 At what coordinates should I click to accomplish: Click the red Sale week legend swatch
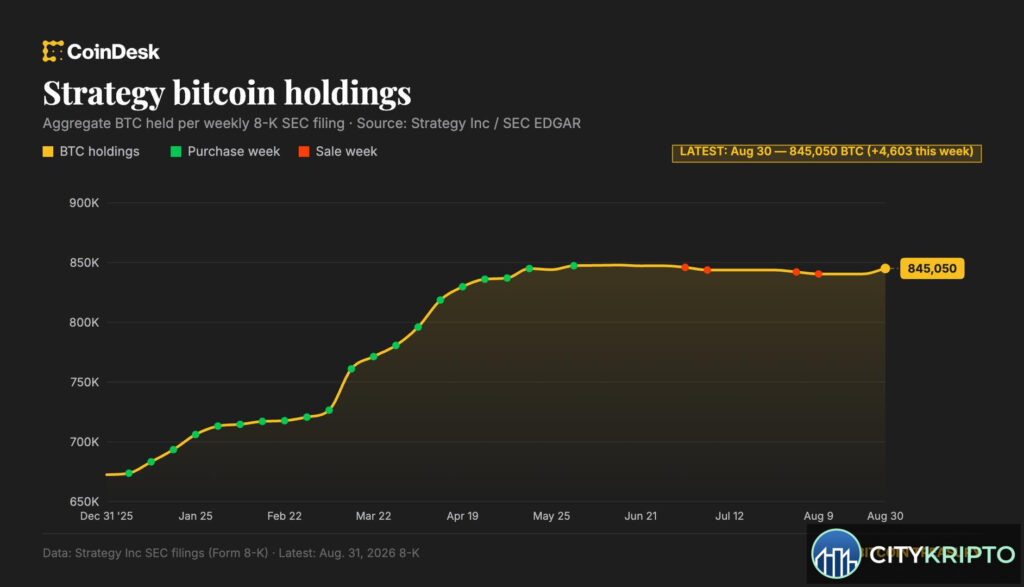(x=304, y=151)
